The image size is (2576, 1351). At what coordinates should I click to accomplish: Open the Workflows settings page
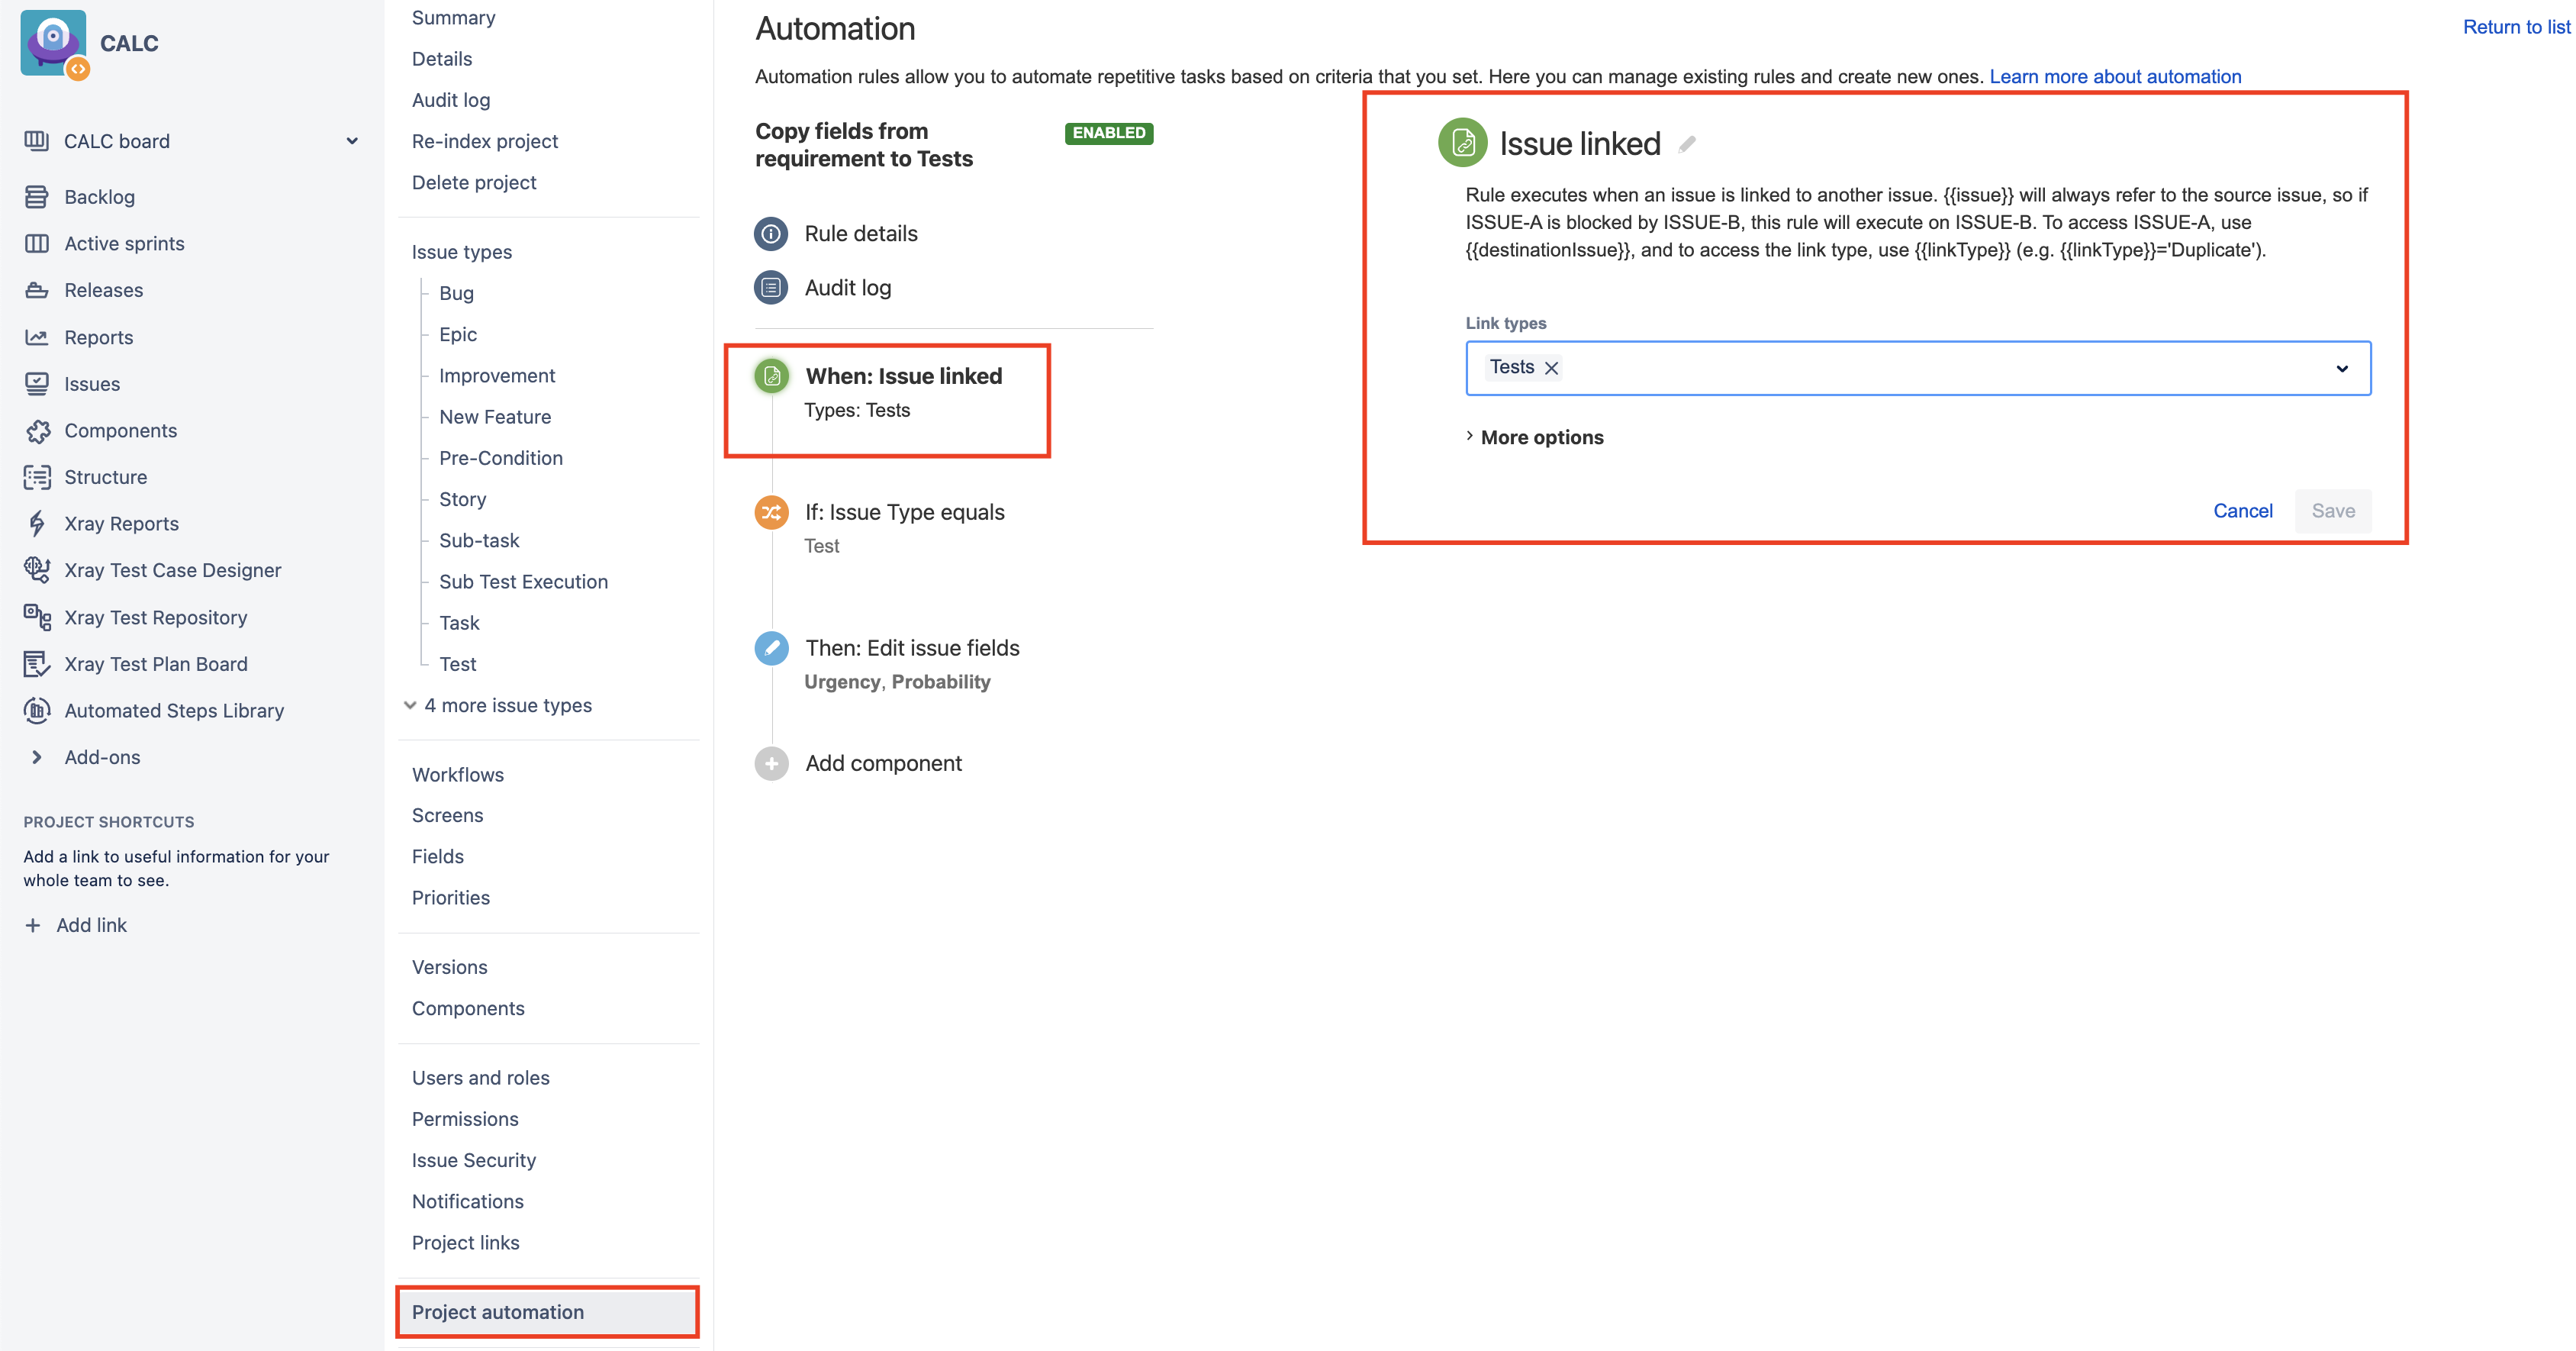point(457,775)
